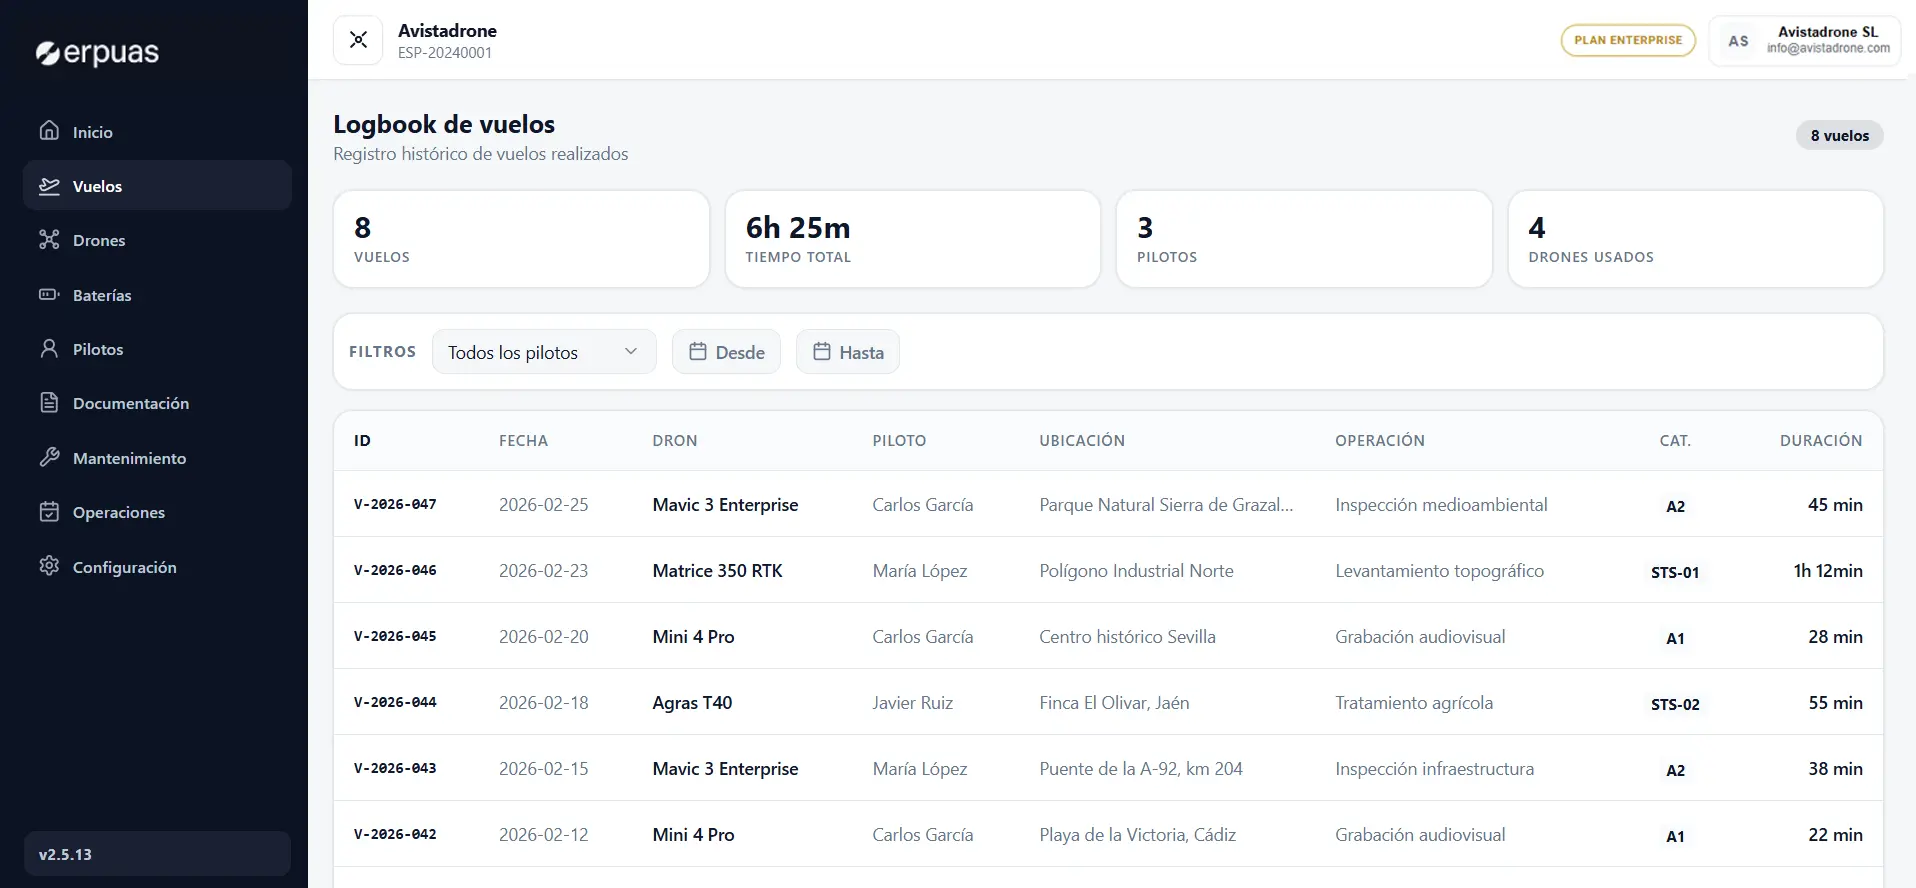Click the Avistadrone drone logo icon

coord(358,40)
